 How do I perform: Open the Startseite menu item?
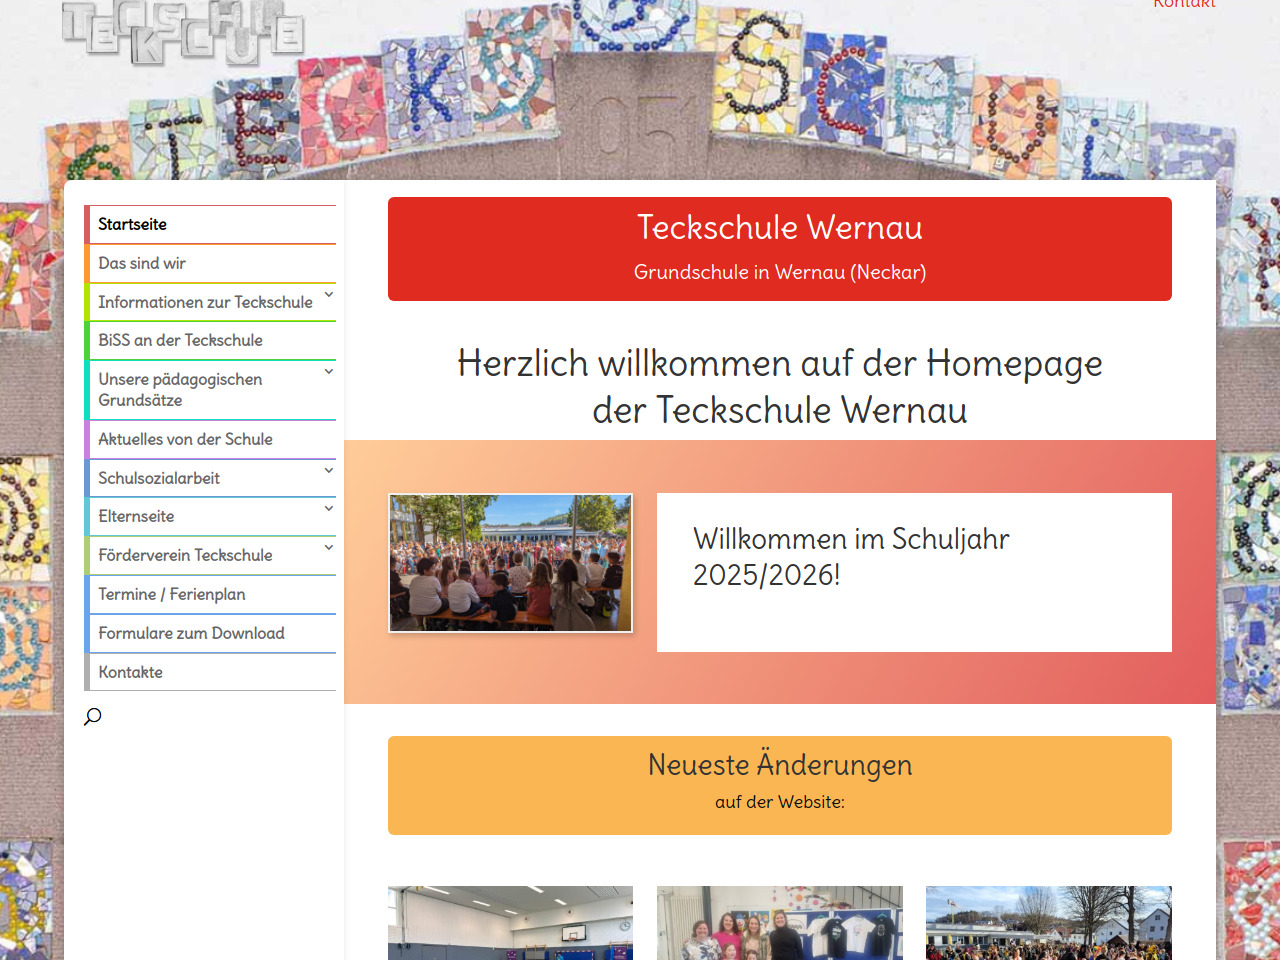(x=133, y=225)
